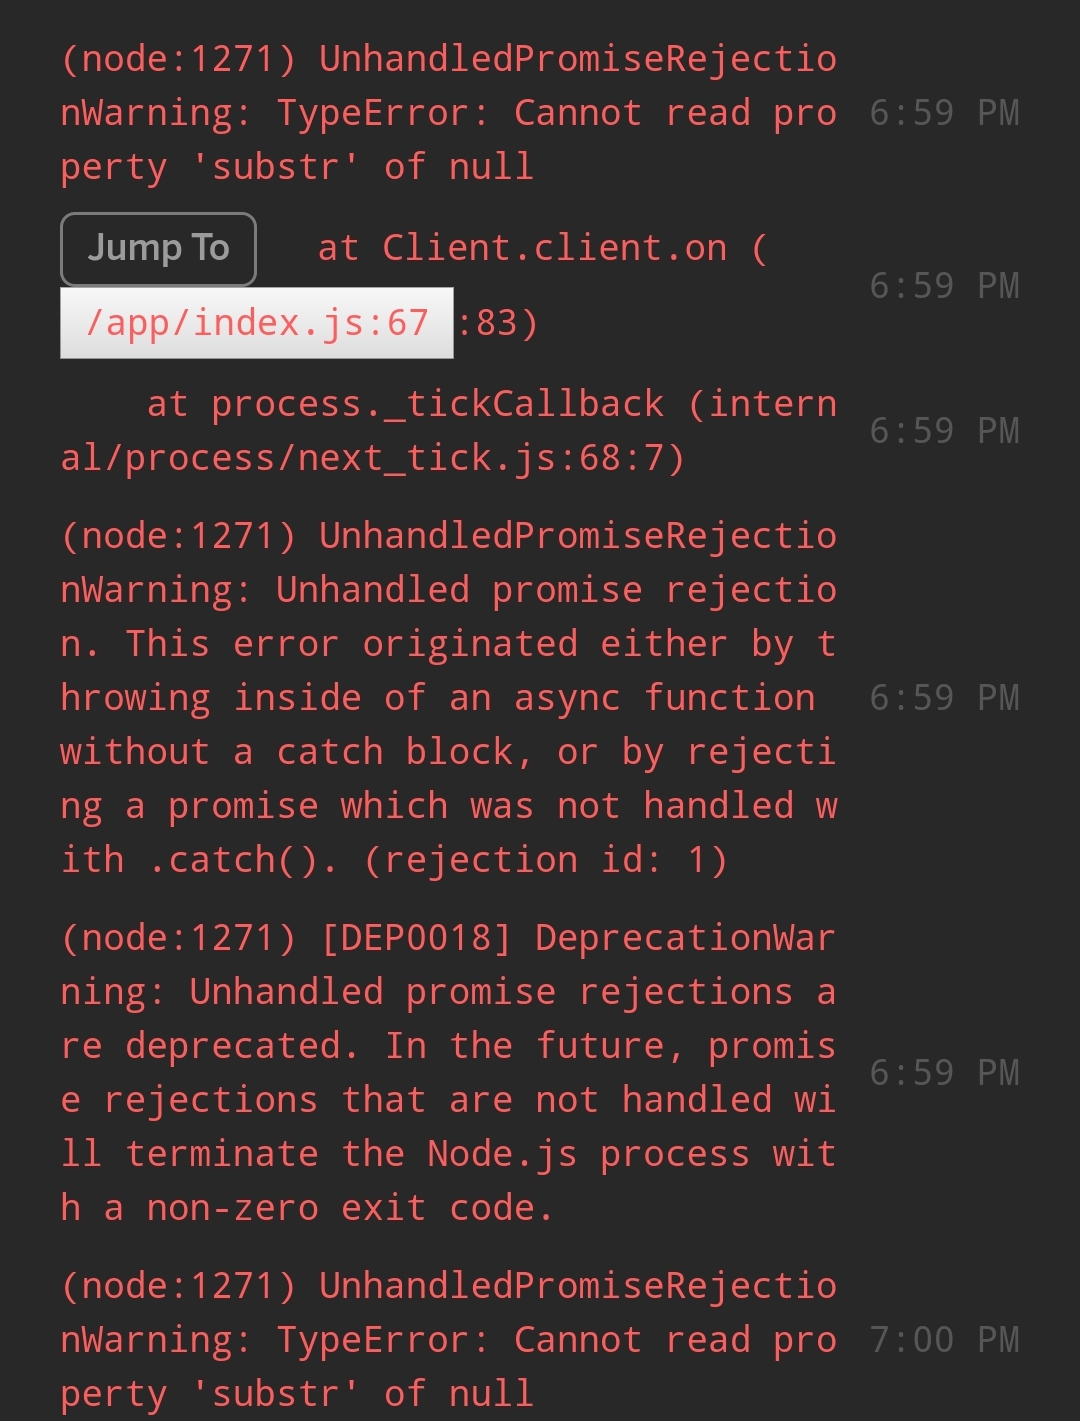Select the DEP0018 DeprecationWarning message
This screenshot has height=1421, width=1080.
pyautogui.click(x=447, y=1071)
